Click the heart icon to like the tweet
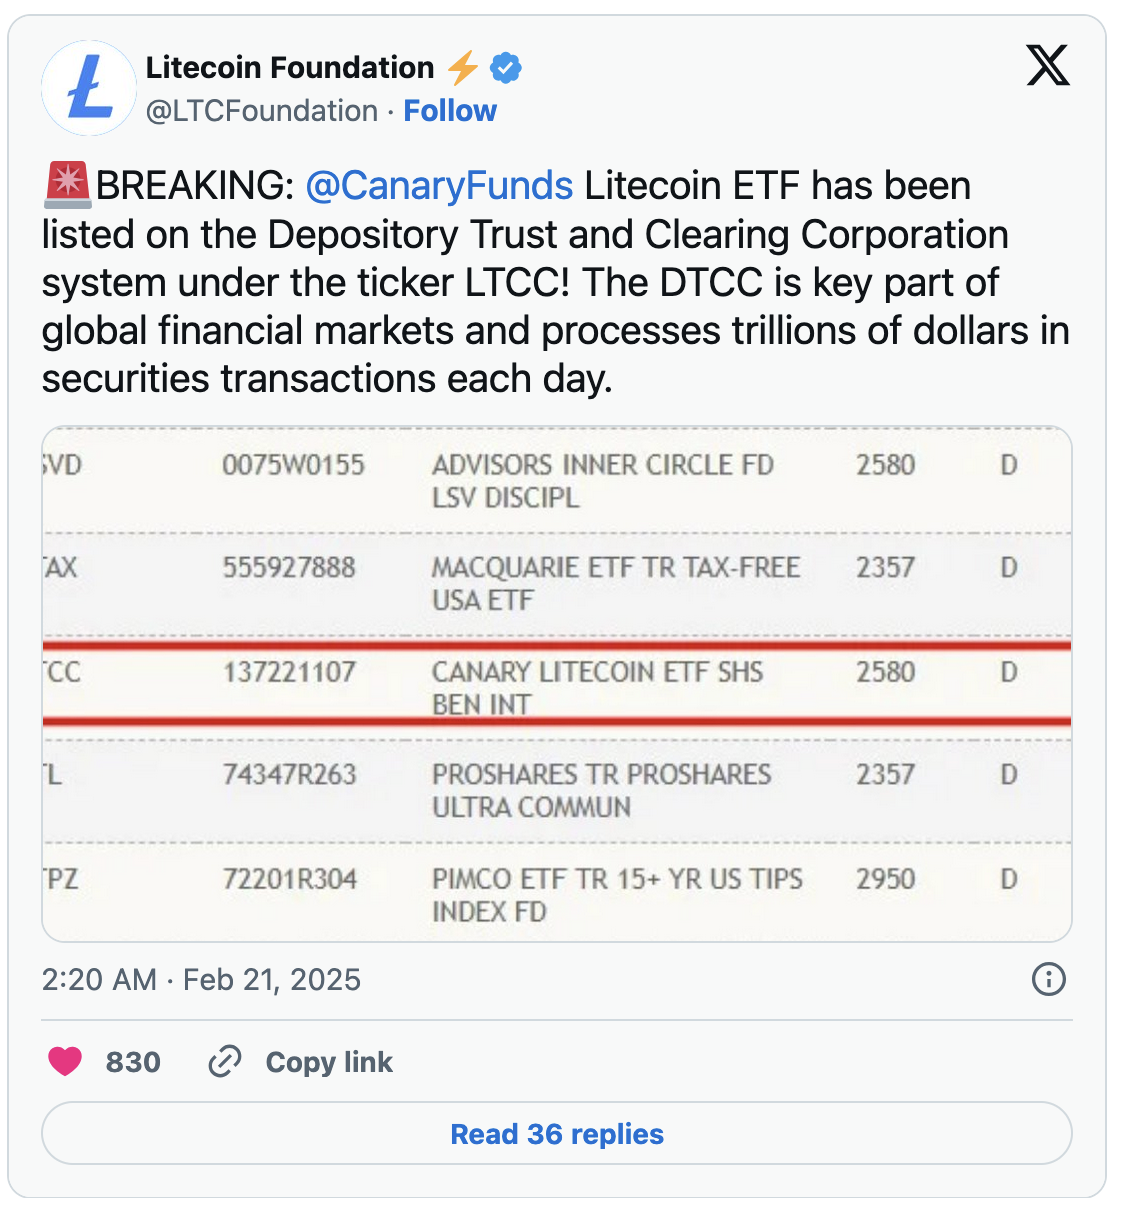1128x1218 pixels. point(65,1061)
